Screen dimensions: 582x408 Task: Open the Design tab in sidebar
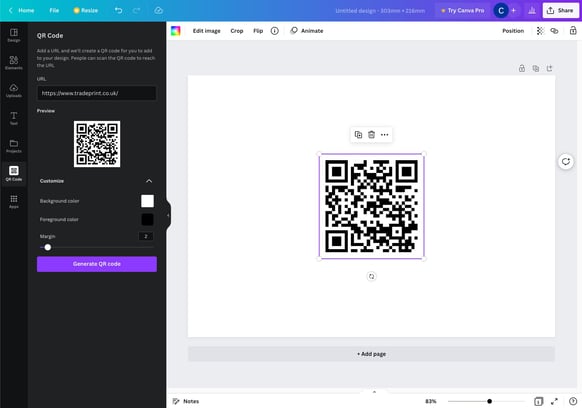click(x=14, y=35)
